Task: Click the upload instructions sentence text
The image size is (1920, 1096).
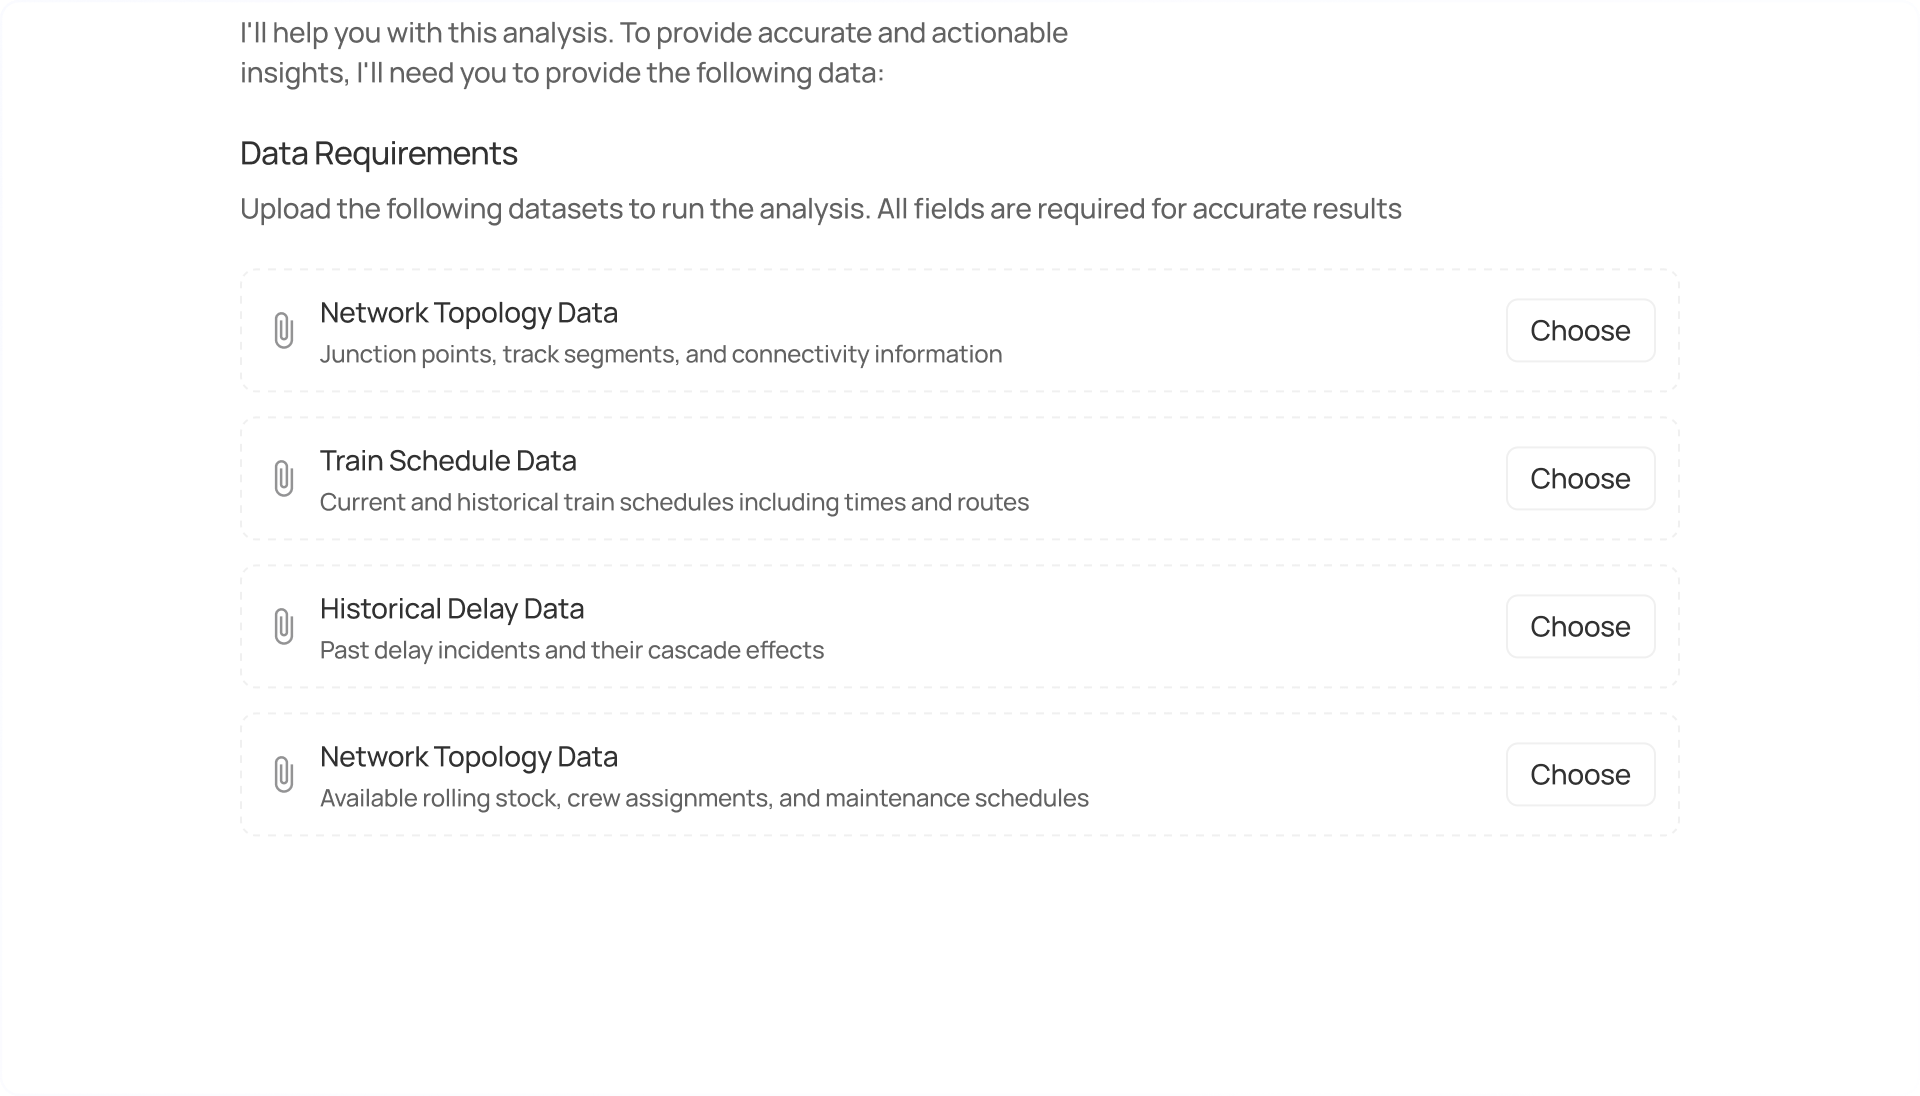Action: coord(821,209)
